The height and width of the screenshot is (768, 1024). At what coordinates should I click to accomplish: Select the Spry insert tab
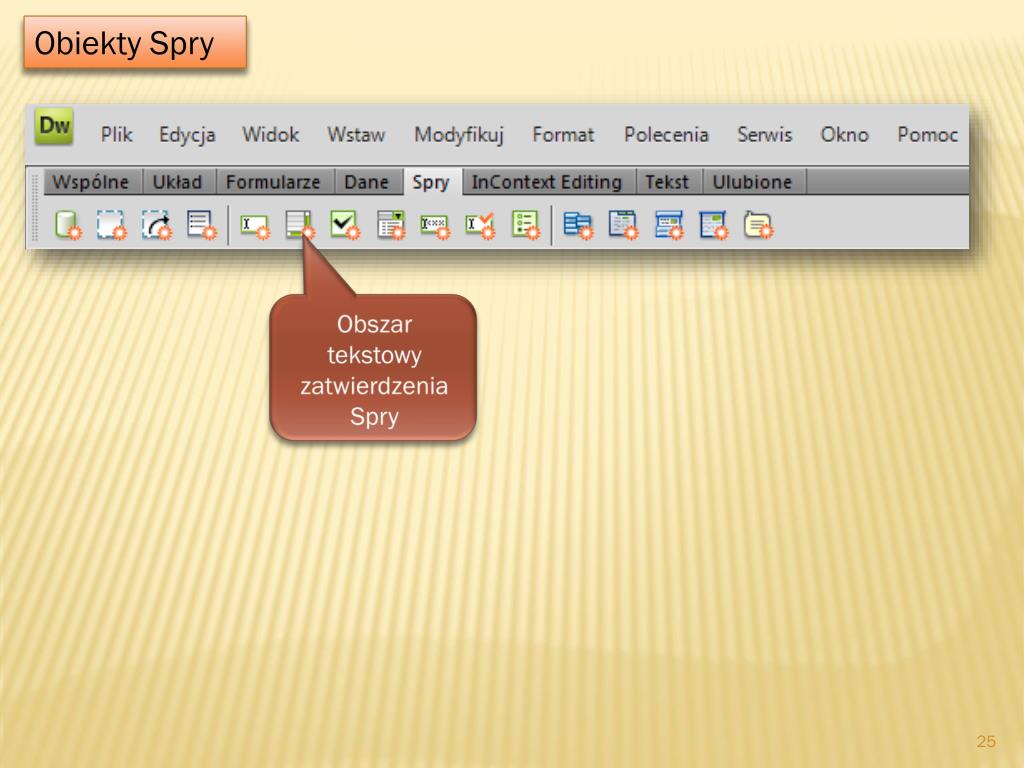click(x=431, y=182)
